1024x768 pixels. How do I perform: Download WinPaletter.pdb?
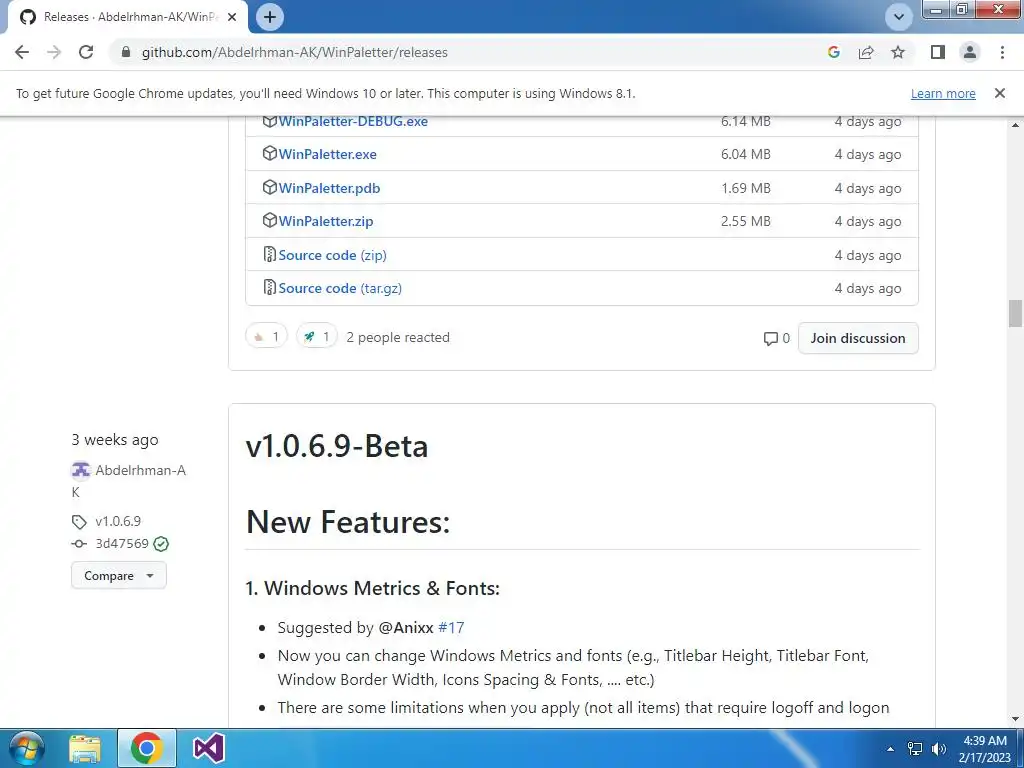(x=329, y=188)
